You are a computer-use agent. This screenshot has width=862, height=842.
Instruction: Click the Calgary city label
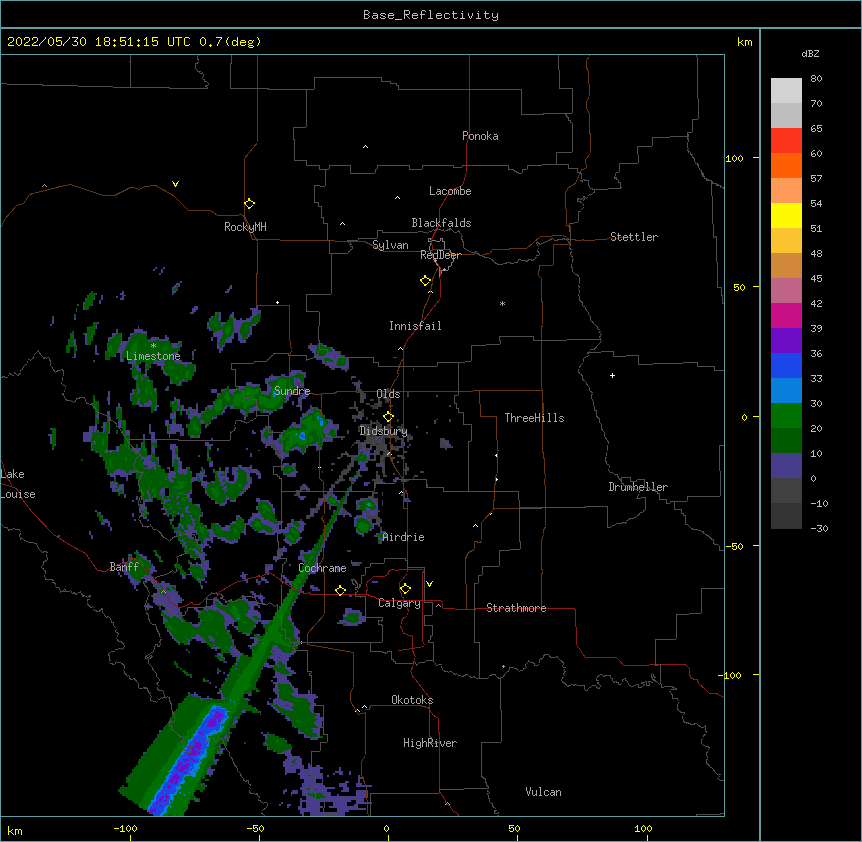399,603
